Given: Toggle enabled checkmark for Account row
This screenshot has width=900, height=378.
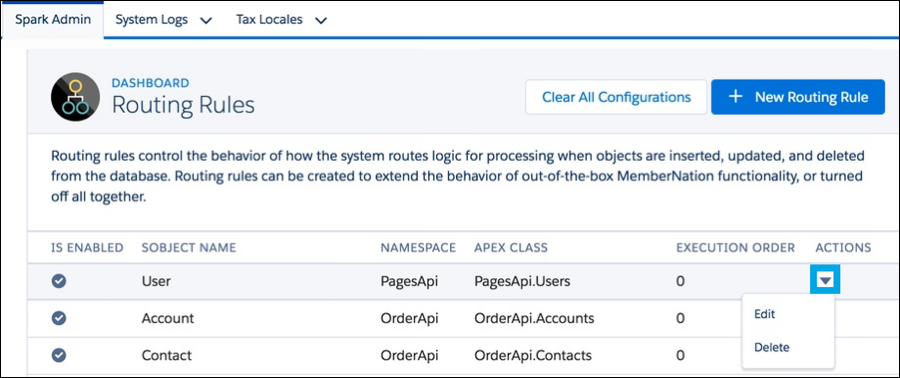Looking at the screenshot, I should click(x=59, y=318).
